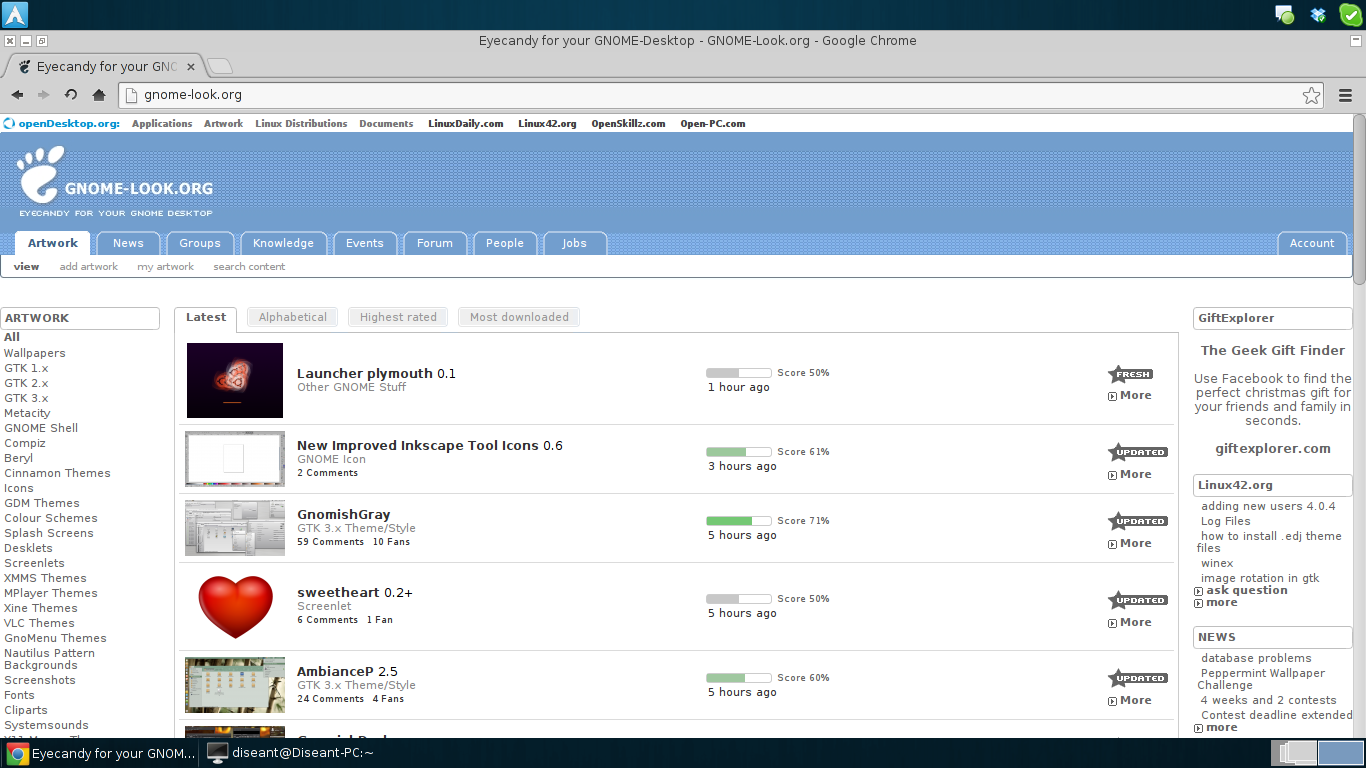Open the Events tab
This screenshot has height=768, width=1366.
pyautogui.click(x=365, y=243)
